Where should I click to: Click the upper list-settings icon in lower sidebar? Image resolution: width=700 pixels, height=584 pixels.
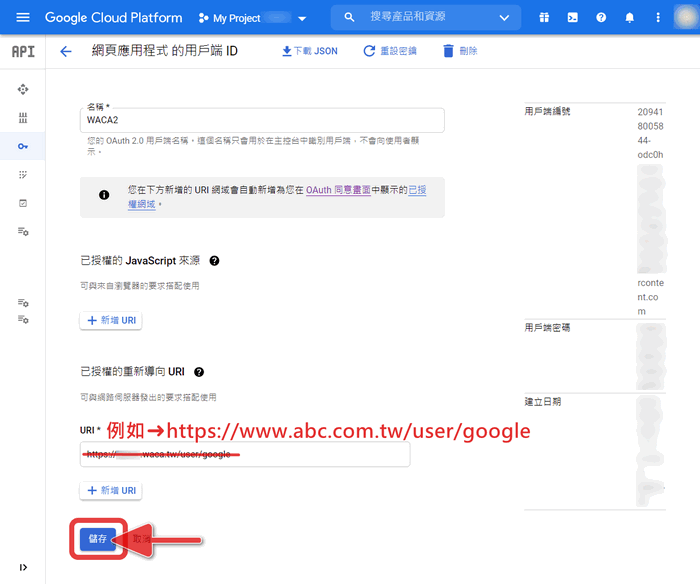tap(23, 303)
